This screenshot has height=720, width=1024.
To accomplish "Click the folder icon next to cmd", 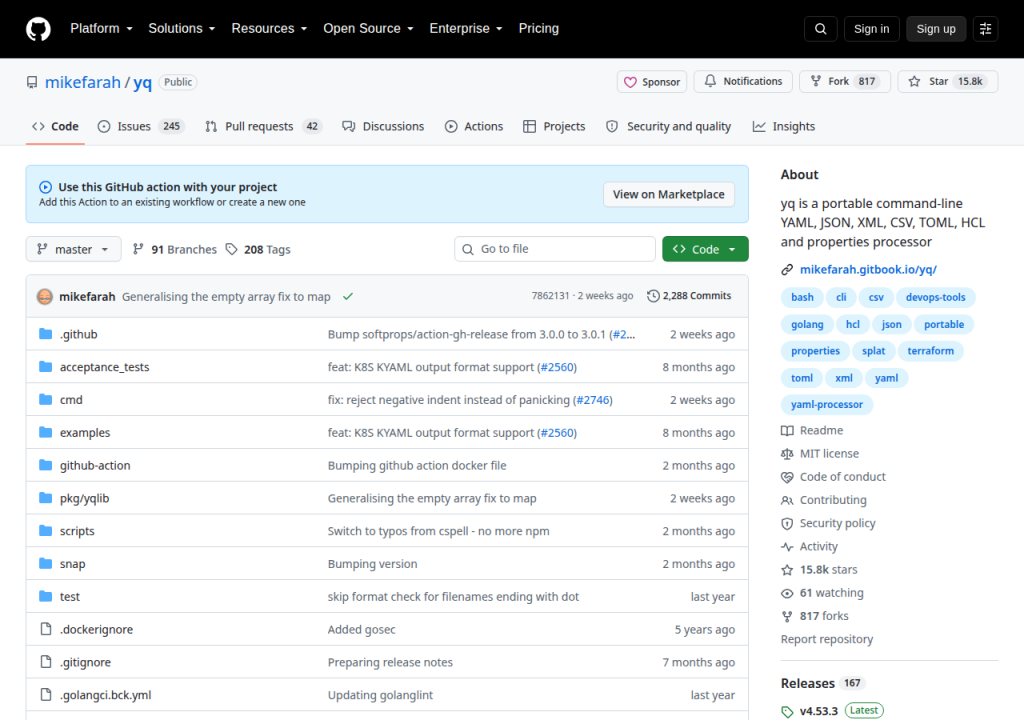I will (46, 399).
